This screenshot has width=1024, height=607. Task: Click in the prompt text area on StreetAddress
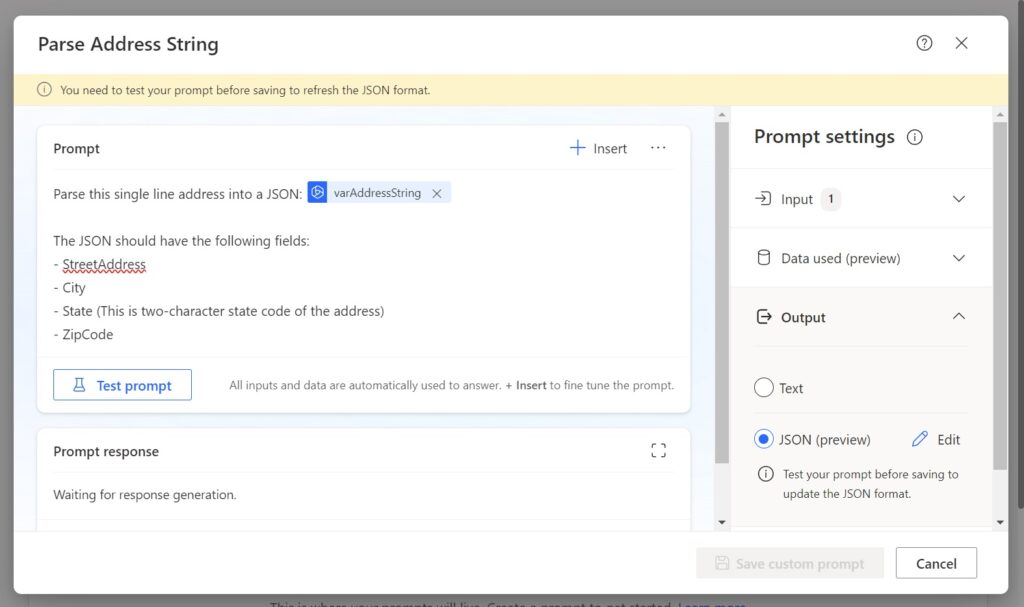104,265
